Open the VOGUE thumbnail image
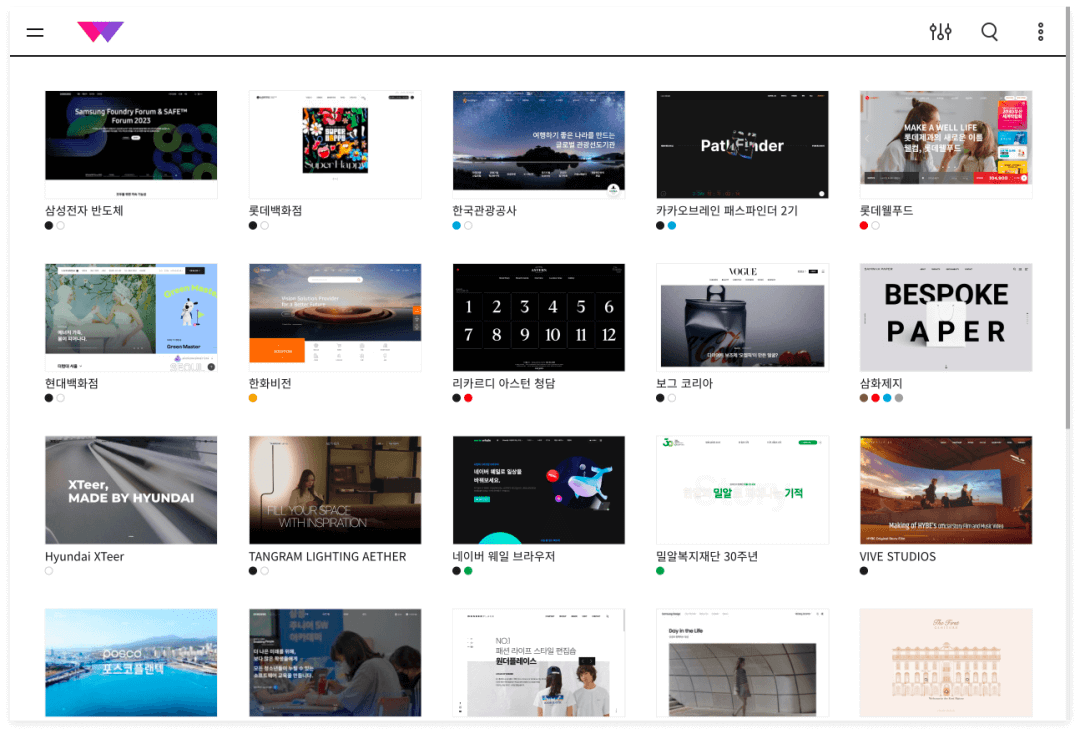Image resolution: width=1080 pixels, height=734 pixels. (742, 317)
